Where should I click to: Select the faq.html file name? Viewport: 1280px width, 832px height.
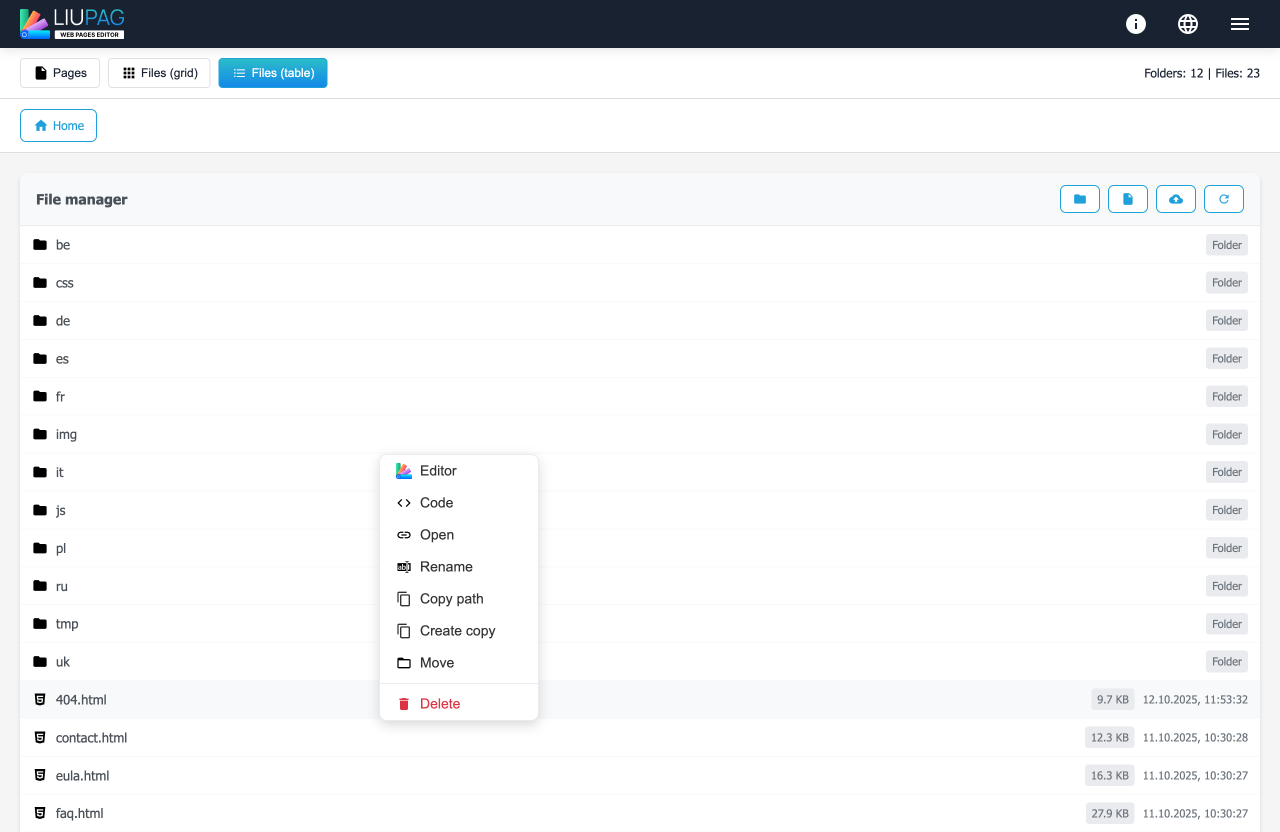pyautogui.click(x=80, y=813)
